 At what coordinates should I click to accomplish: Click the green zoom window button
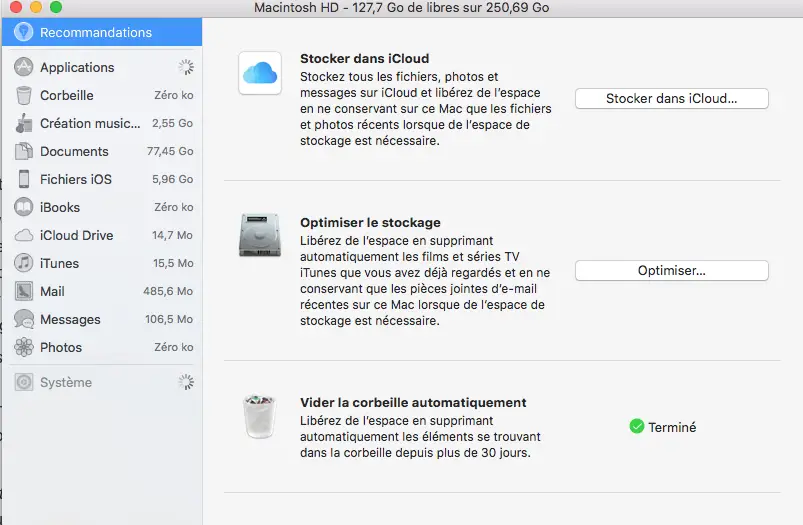point(56,7)
